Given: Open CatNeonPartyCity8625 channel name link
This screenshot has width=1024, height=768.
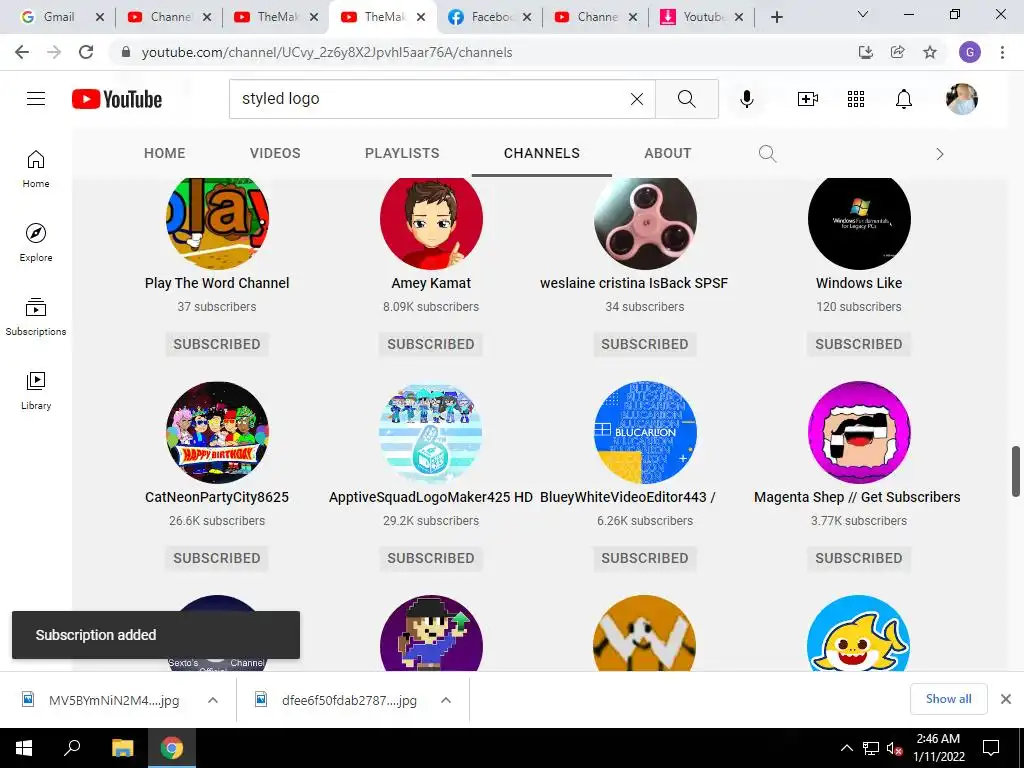Looking at the screenshot, I should [217, 497].
